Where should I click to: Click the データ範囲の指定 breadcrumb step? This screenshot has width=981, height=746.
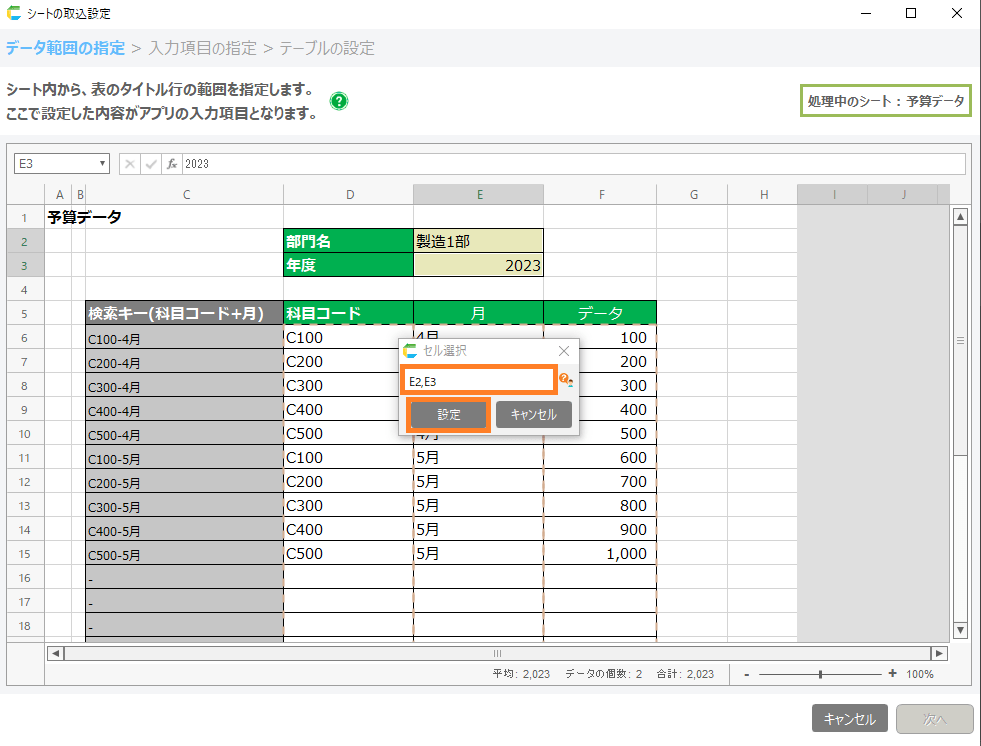[65, 48]
